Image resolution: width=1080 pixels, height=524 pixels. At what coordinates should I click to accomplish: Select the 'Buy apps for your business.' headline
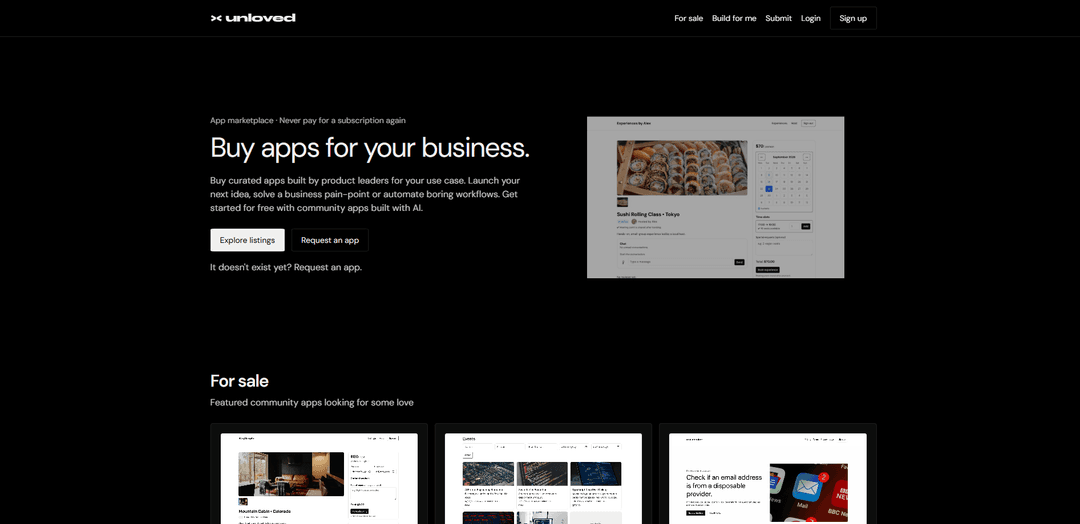(x=370, y=148)
